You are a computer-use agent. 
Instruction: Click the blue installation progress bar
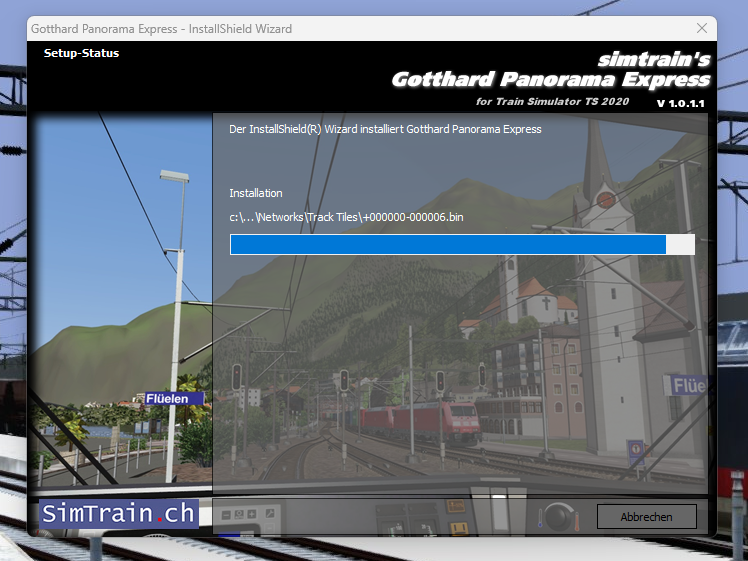(x=448, y=244)
